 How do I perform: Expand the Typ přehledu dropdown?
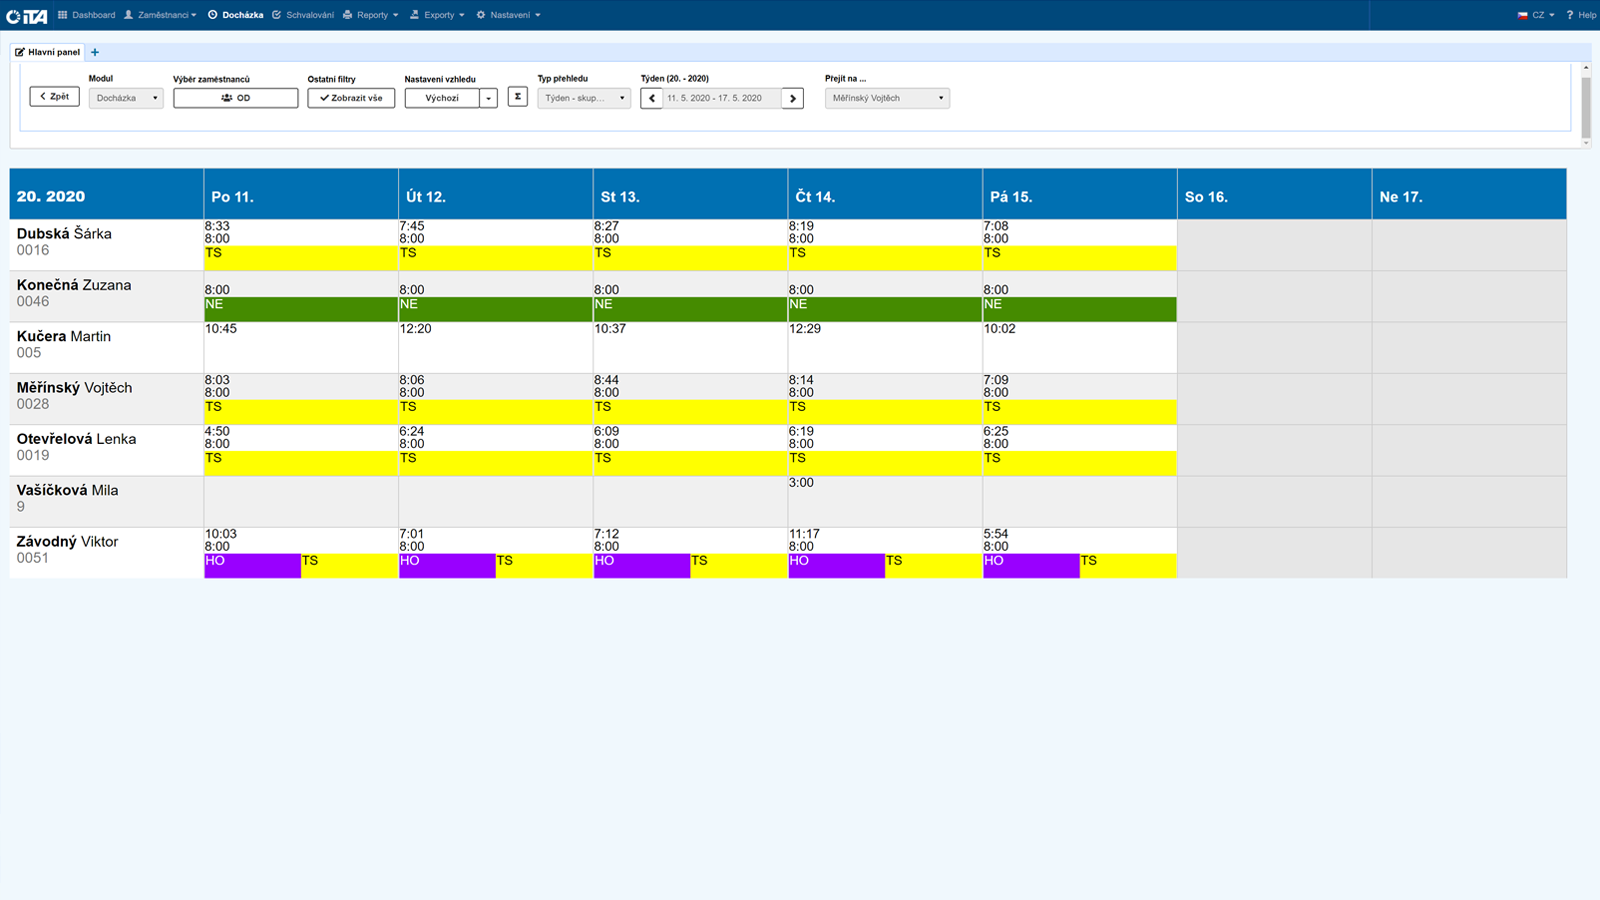[584, 98]
